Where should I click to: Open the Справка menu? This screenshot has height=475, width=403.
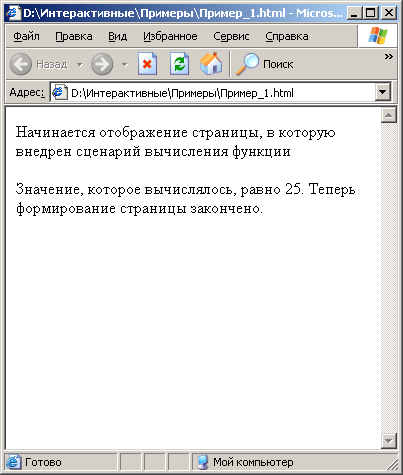pyautogui.click(x=287, y=36)
